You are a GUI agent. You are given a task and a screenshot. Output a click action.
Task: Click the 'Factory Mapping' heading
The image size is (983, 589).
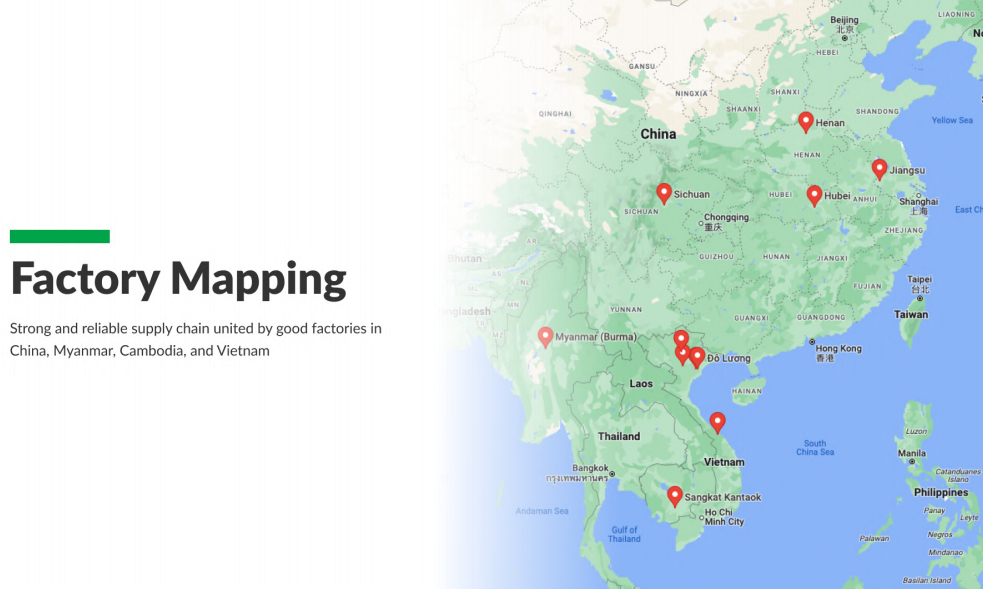(179, 279)
